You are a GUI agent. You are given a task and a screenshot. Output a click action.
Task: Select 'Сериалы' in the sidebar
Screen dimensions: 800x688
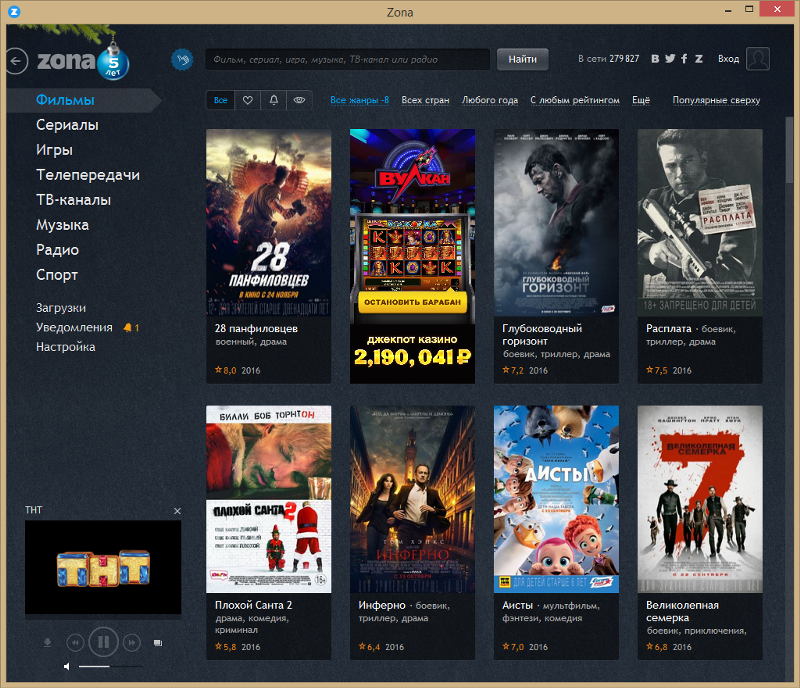click(x=67, y=125)
